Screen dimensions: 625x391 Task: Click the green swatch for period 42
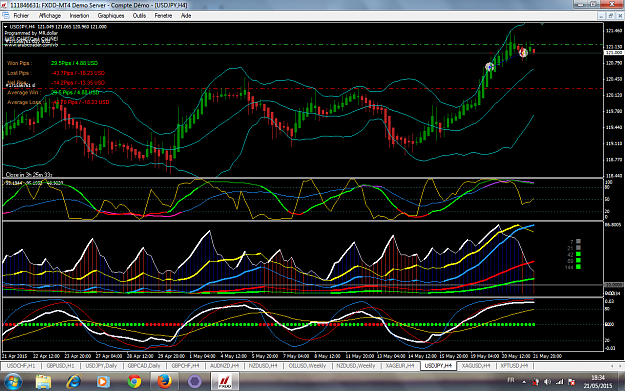[578, 254]
